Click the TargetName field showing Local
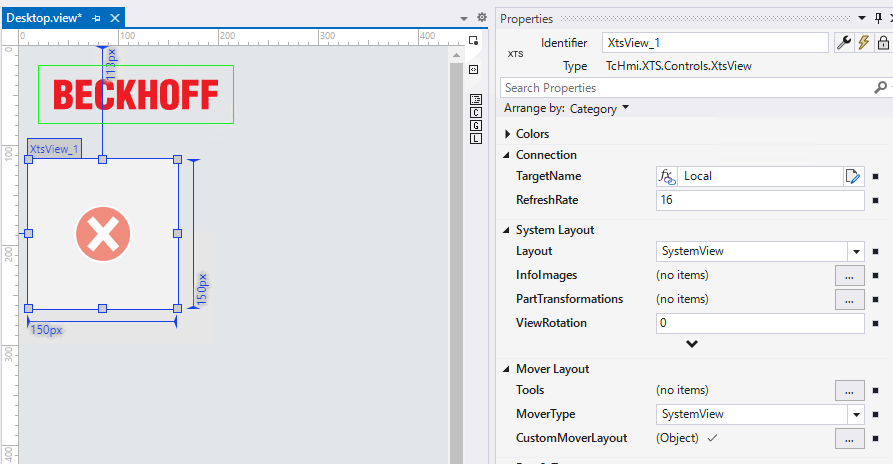 760,176
